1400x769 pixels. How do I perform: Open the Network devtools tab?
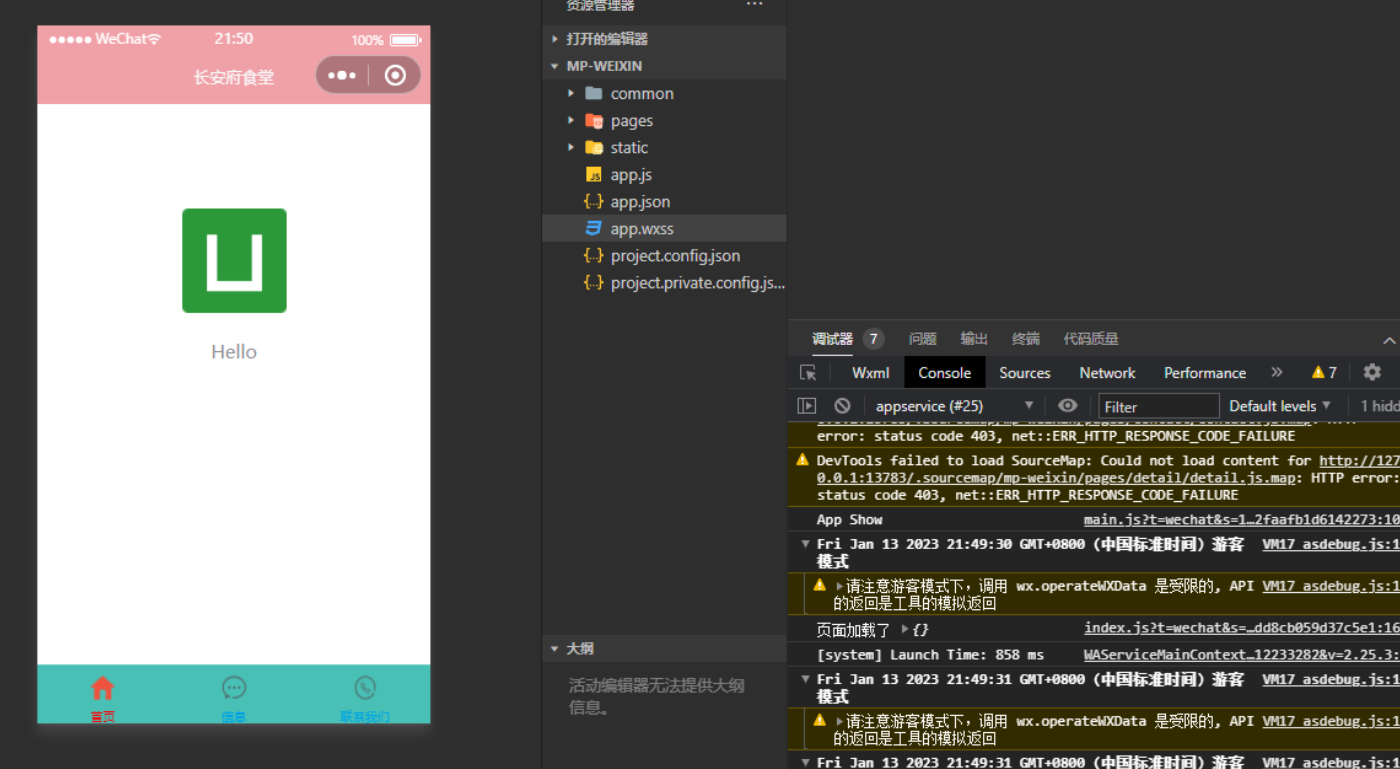pos(1107,373)
